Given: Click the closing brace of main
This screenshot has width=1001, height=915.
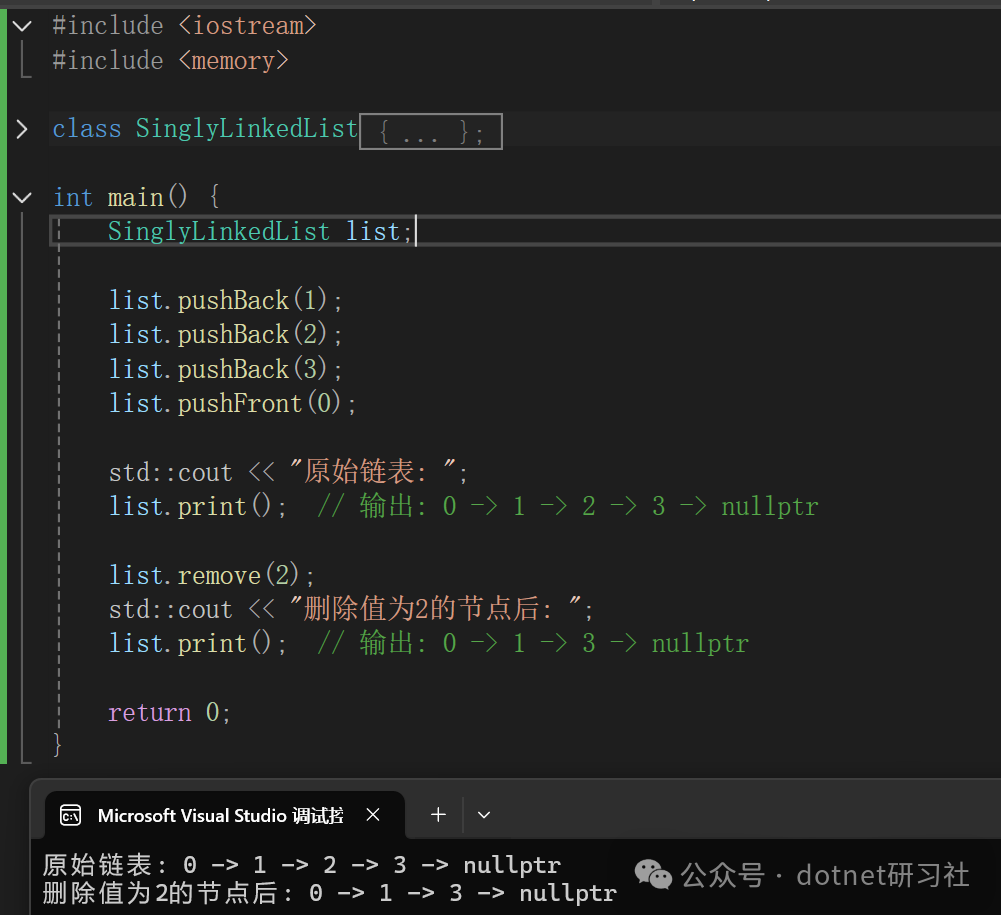Looking at the screenshot, I should click(57, 745).
